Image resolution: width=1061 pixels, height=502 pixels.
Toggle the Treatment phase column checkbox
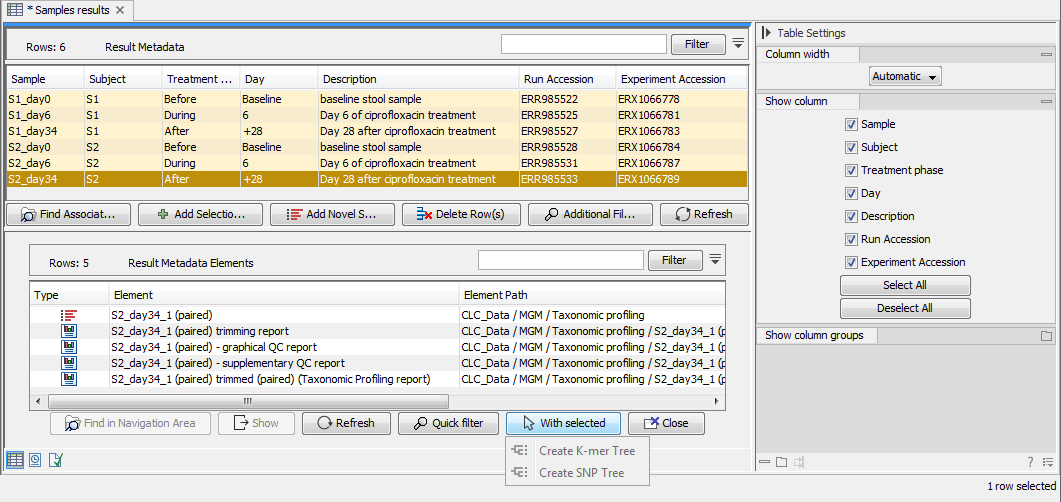pos(851,171)
